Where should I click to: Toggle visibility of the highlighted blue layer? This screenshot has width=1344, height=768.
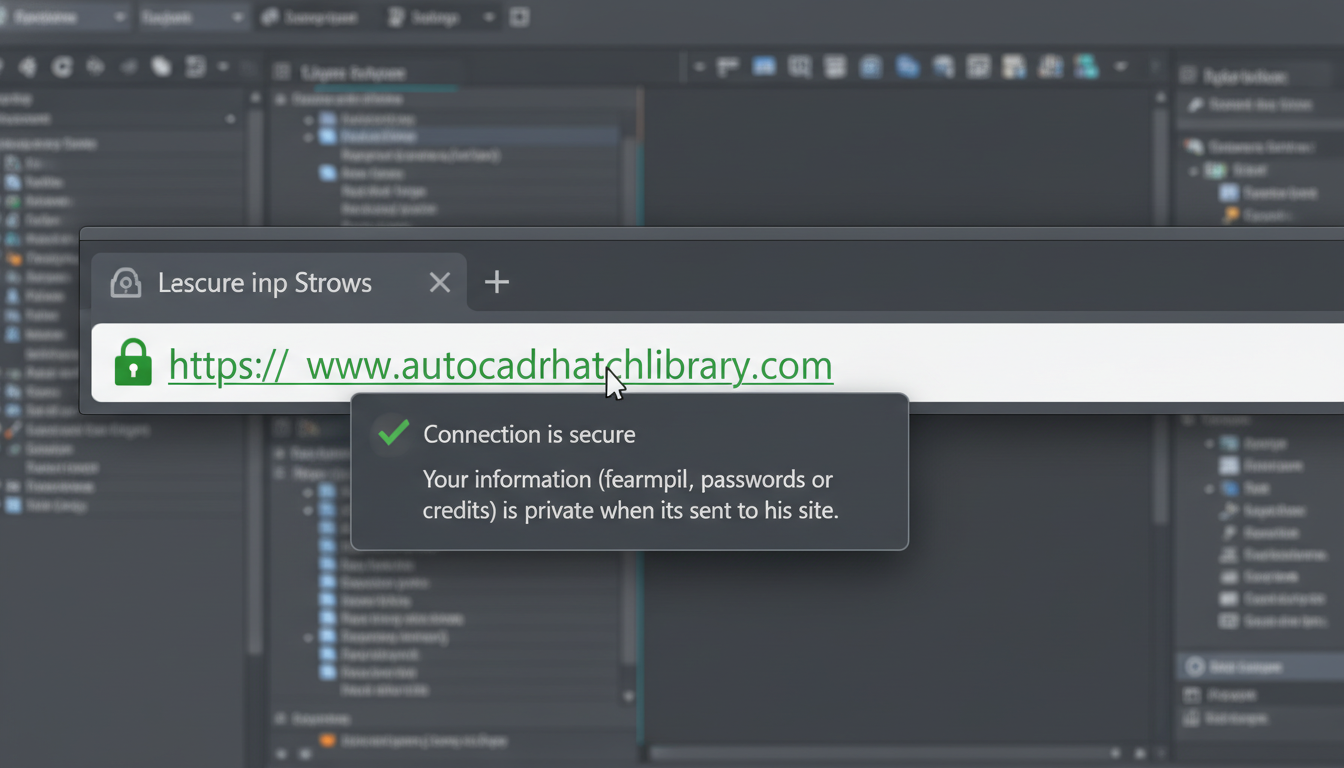327,137
